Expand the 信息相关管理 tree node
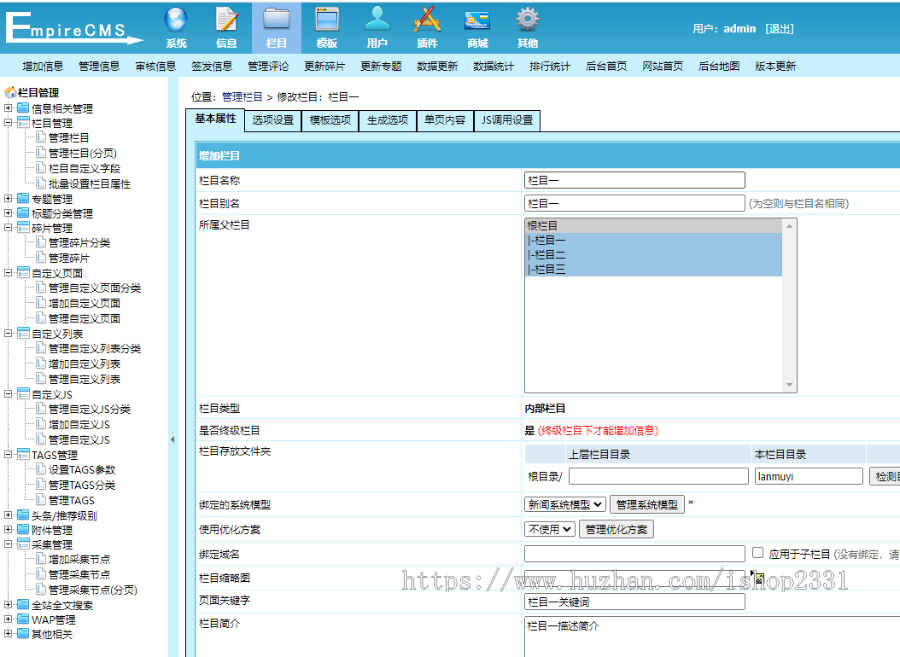 click(8, 108)
